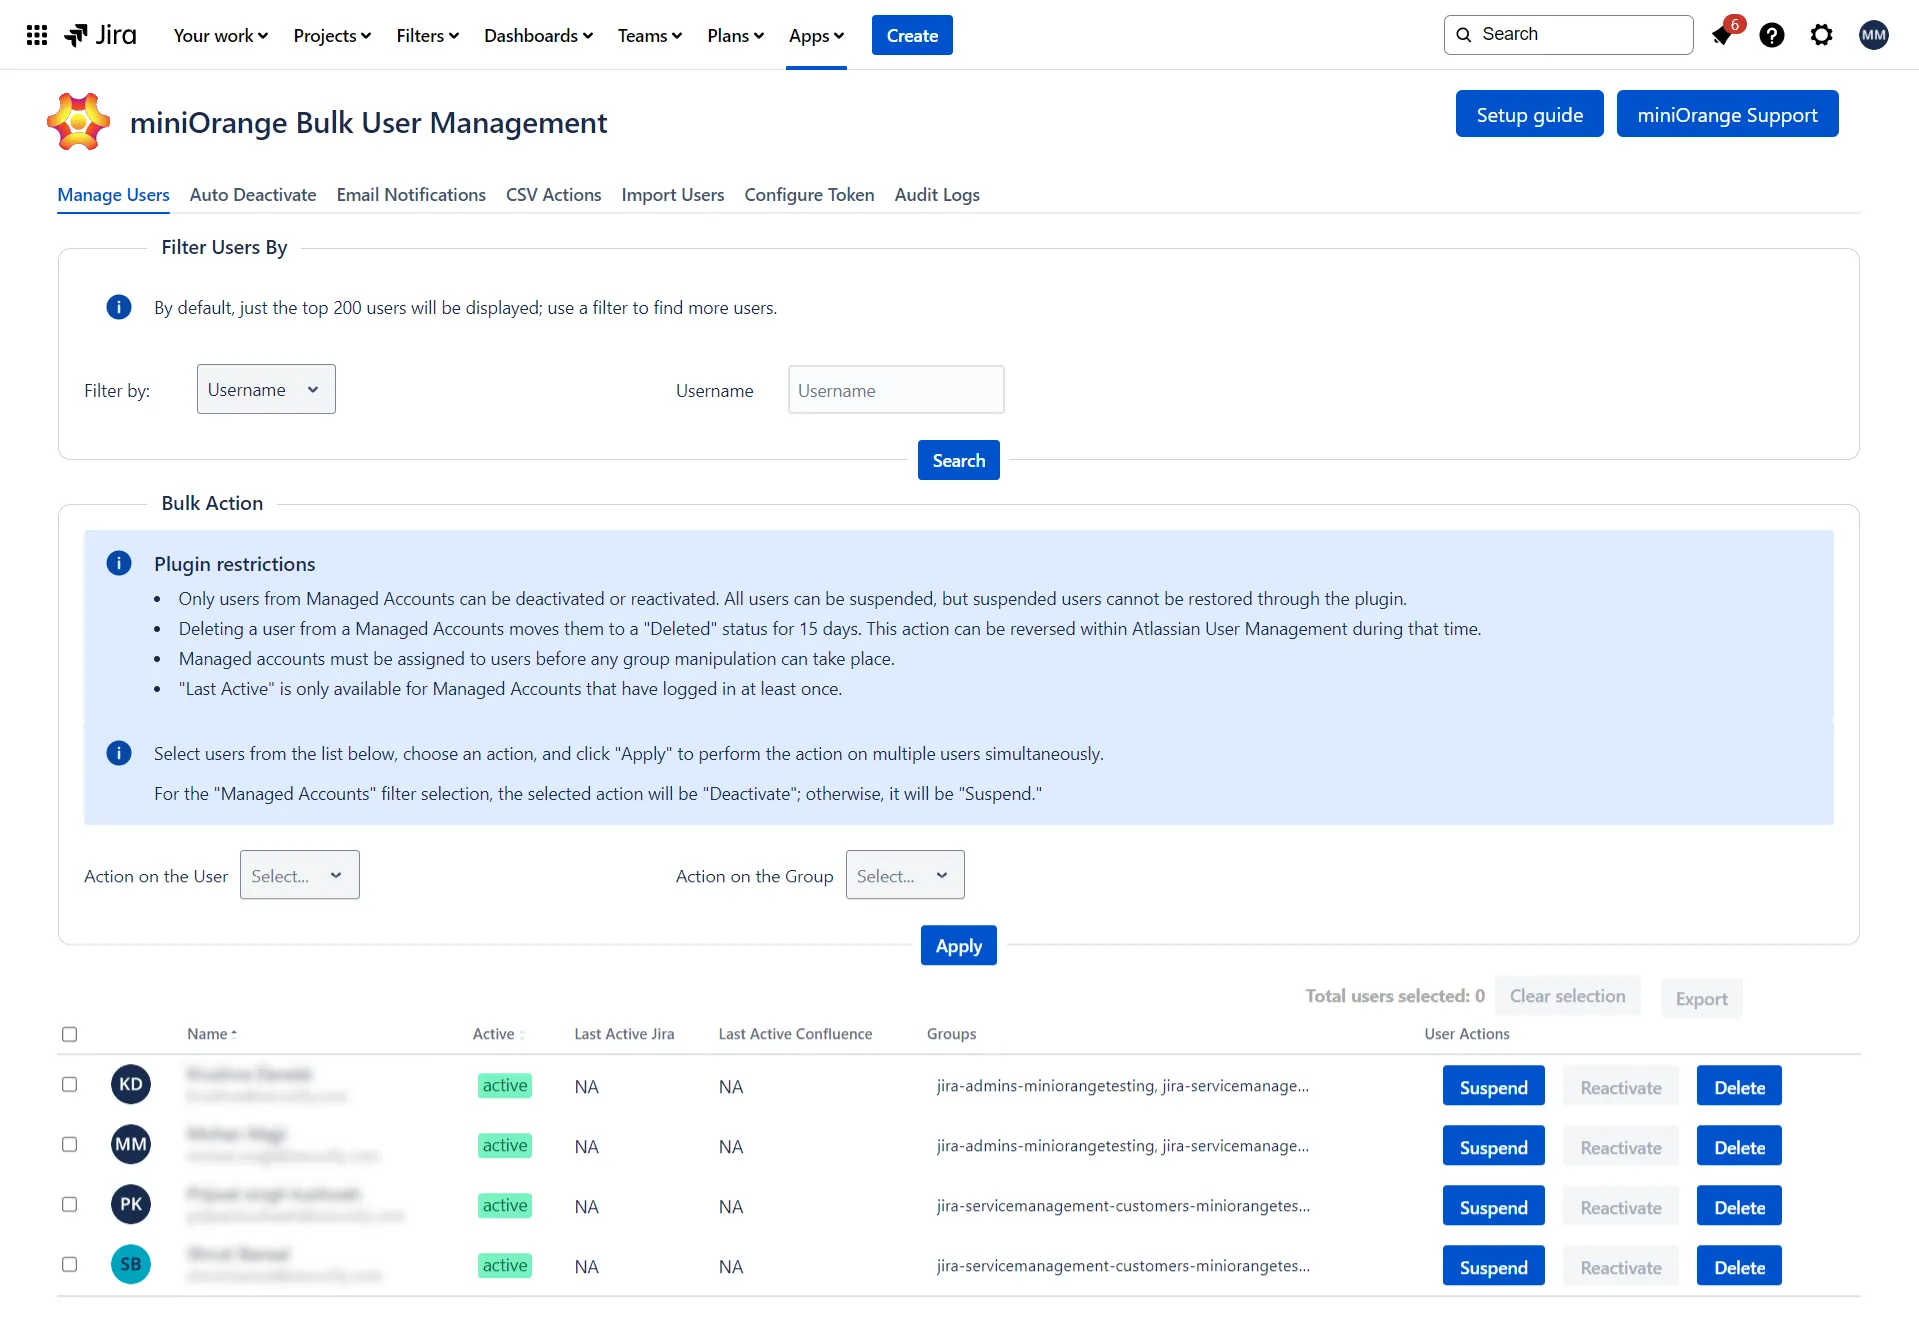
Task: Expand the Teams menu
Action: (650, 35)
